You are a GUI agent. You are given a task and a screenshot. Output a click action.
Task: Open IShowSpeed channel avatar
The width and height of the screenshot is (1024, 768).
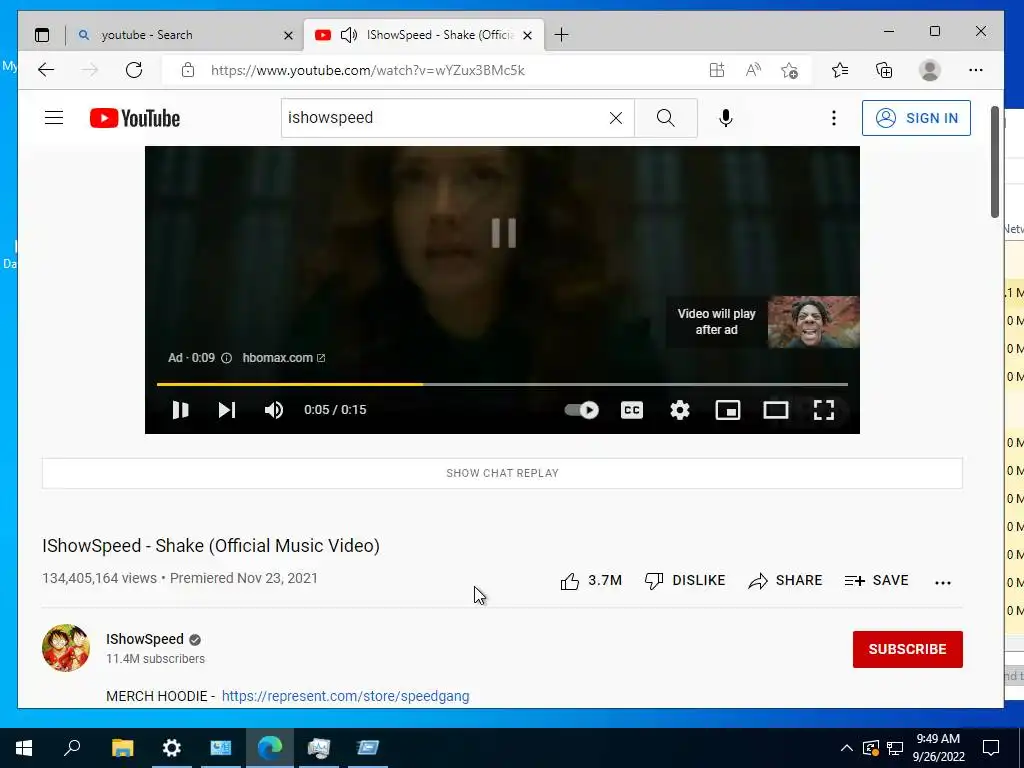tap(66, 648)
